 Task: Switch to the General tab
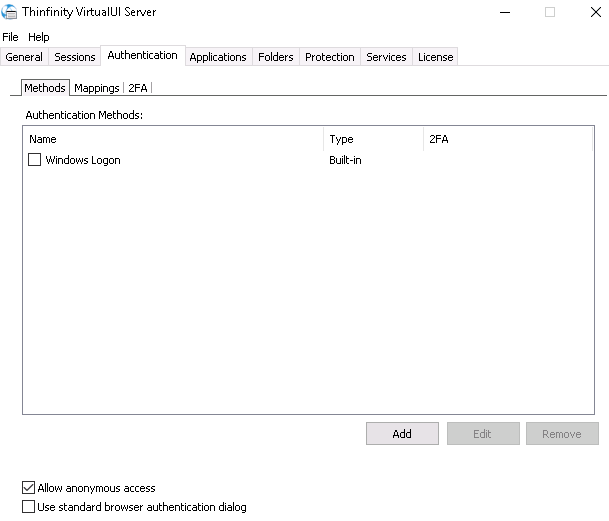click(24, 57)
